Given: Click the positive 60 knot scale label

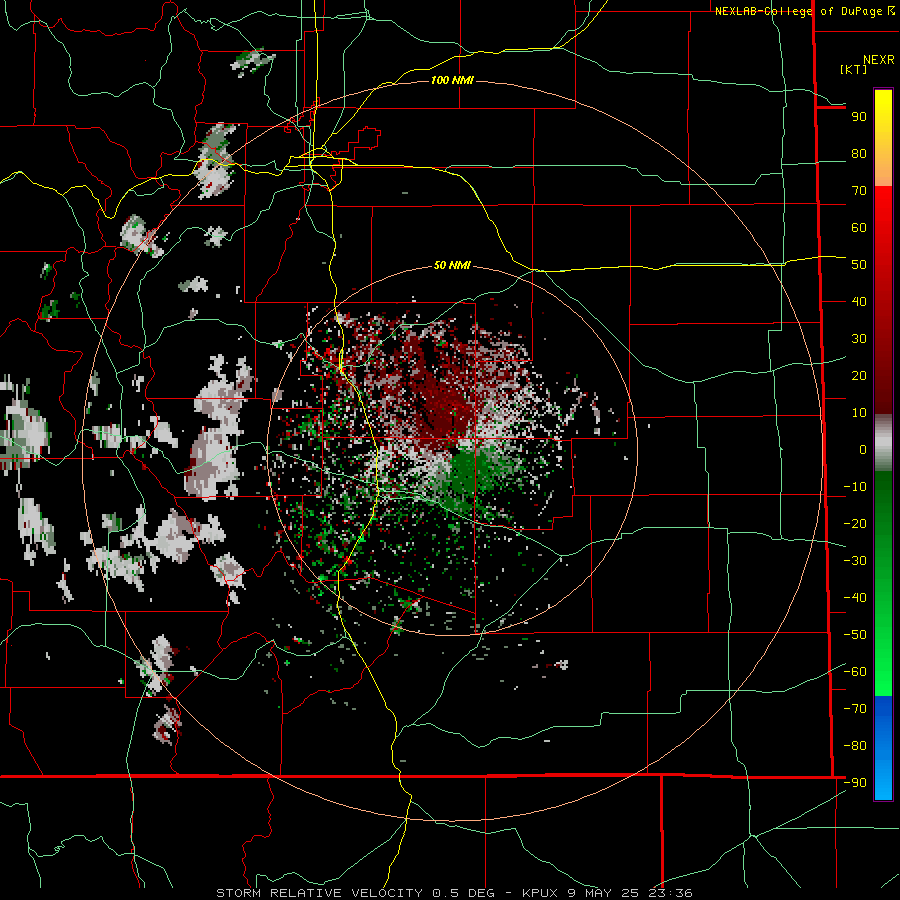Looking at the screenshot, I should (x=859, y=228).
